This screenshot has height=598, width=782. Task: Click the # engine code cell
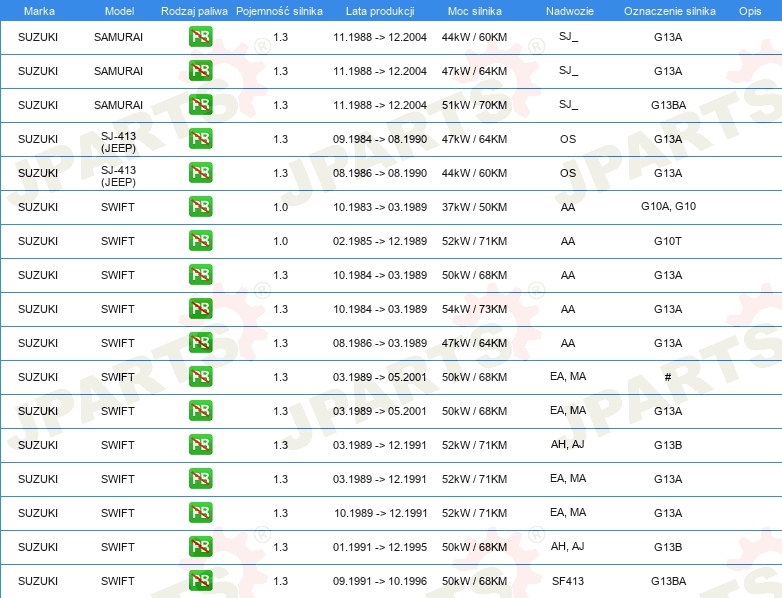click(668, 377)
